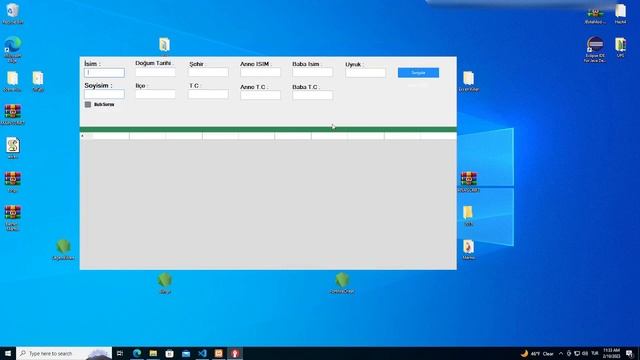The width and height of the screenshot is (640, 360).
Task: Open the notification center icon
Action: pos(629,353)
